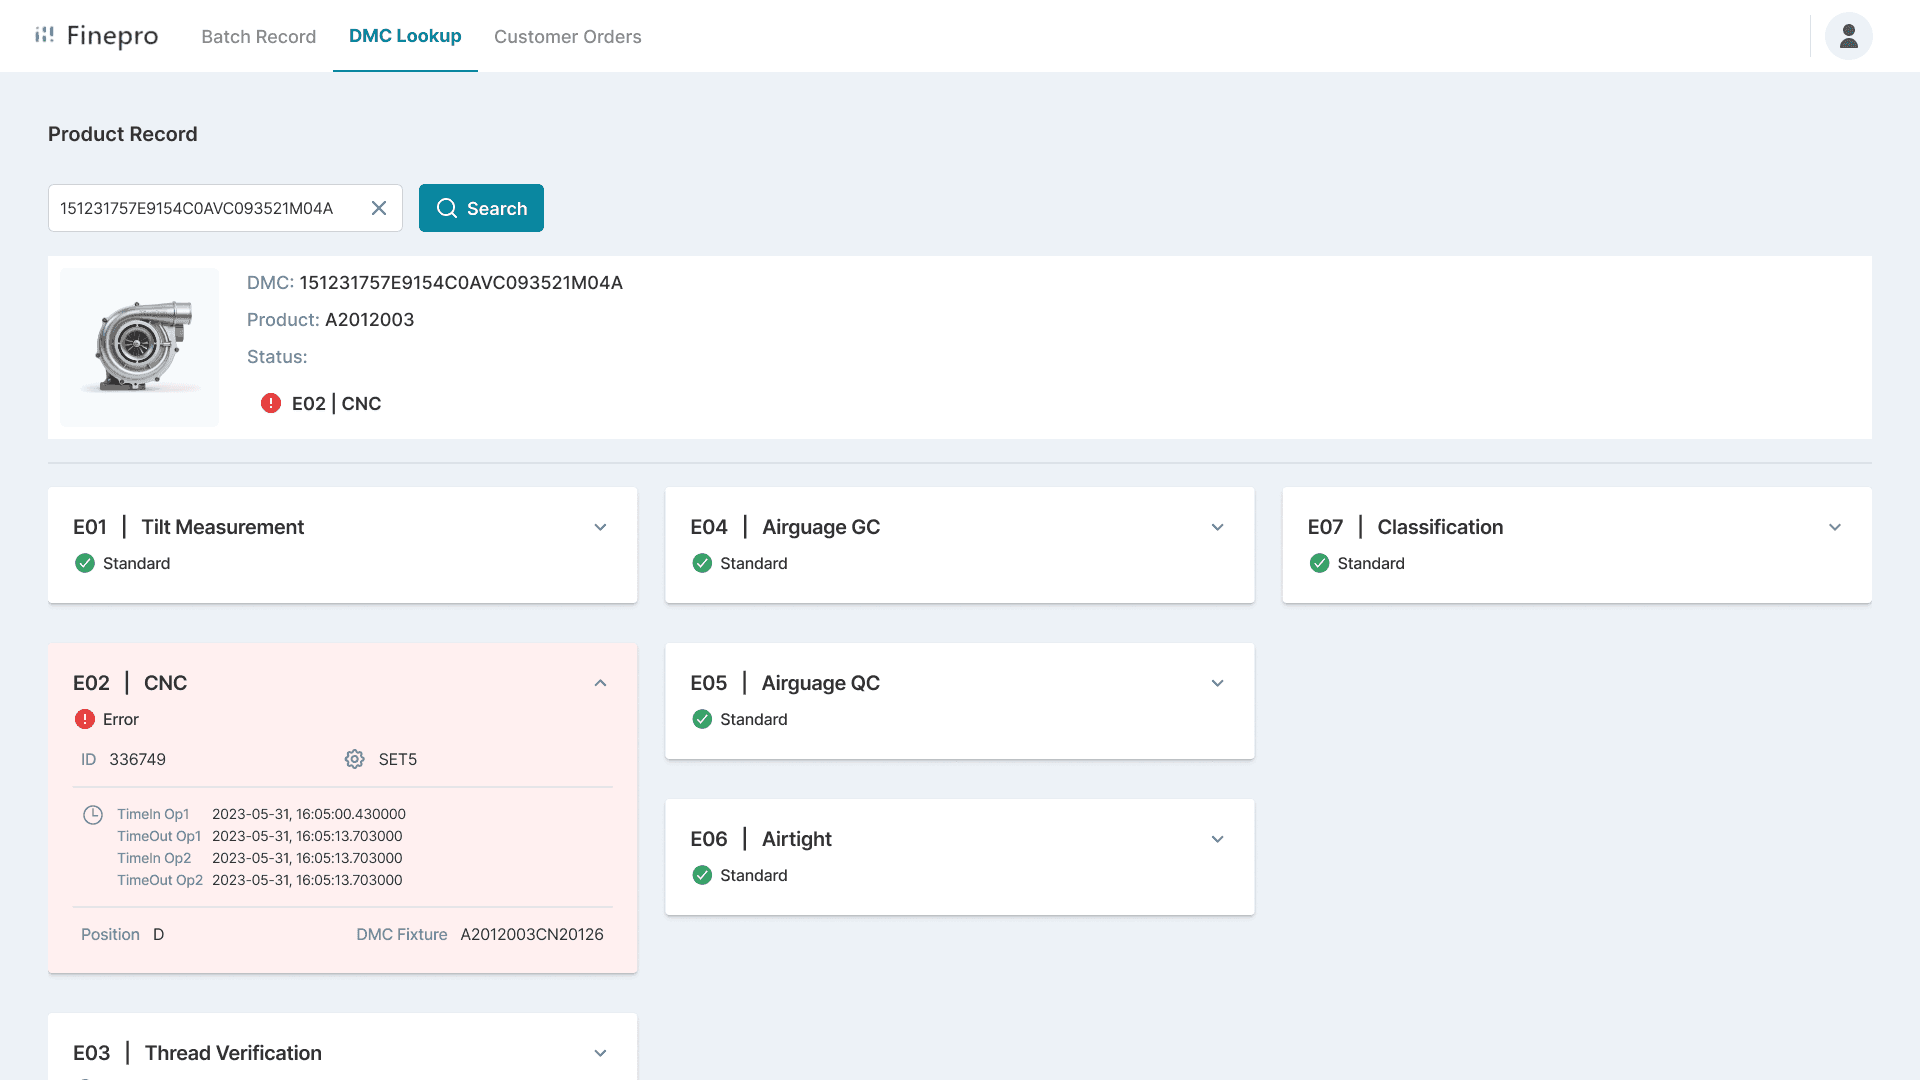Click green check icon in Classification card
This screenshot has height=1080, width=1920.
tap(1320, 563)
